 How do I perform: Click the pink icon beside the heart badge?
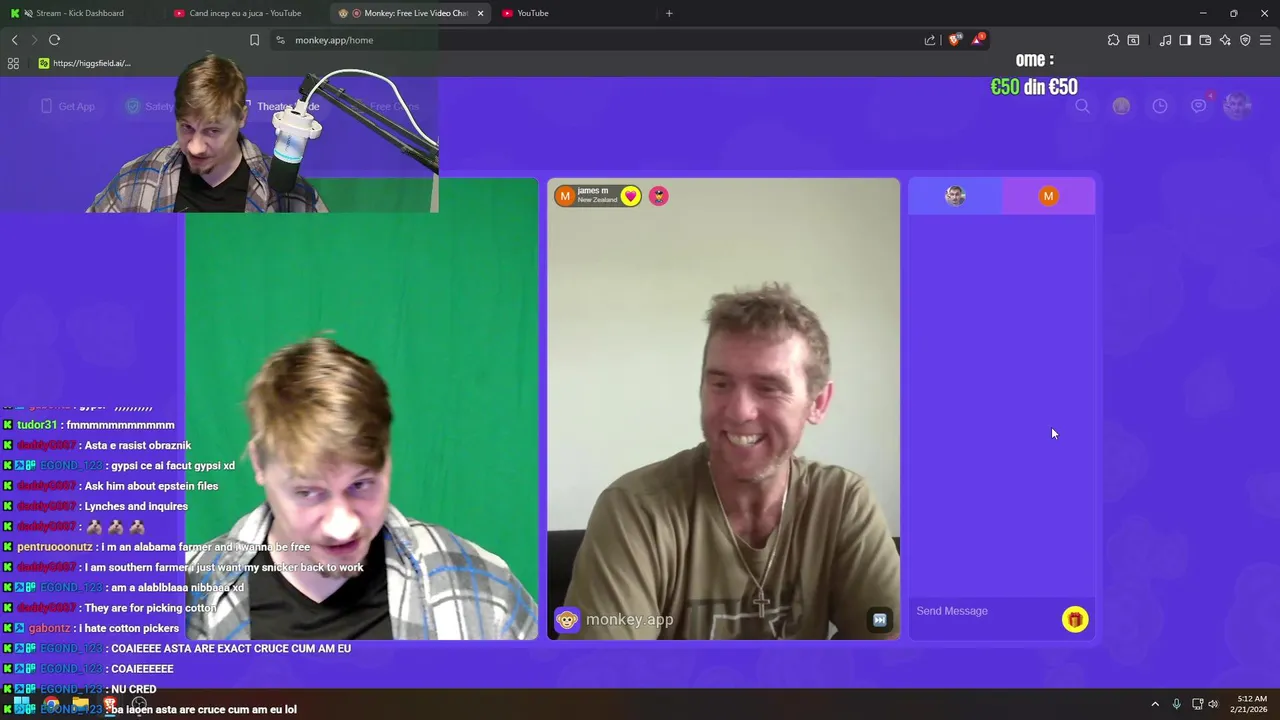click(658, 196)
